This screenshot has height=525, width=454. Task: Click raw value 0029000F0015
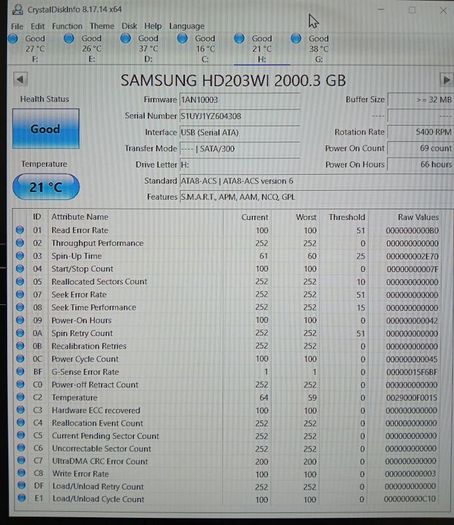[412, 398]
